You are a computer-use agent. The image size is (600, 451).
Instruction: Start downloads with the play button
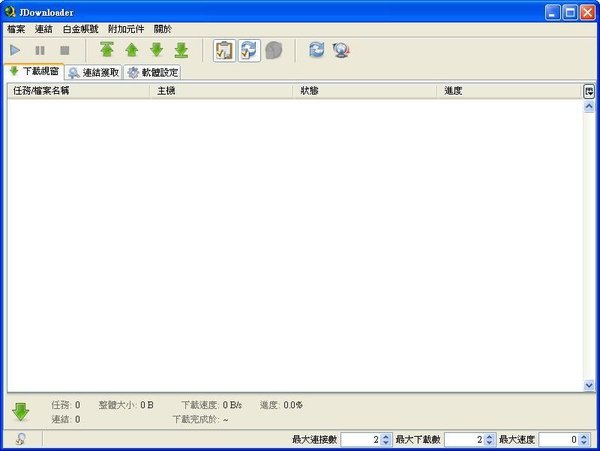[x=15, y=50]
